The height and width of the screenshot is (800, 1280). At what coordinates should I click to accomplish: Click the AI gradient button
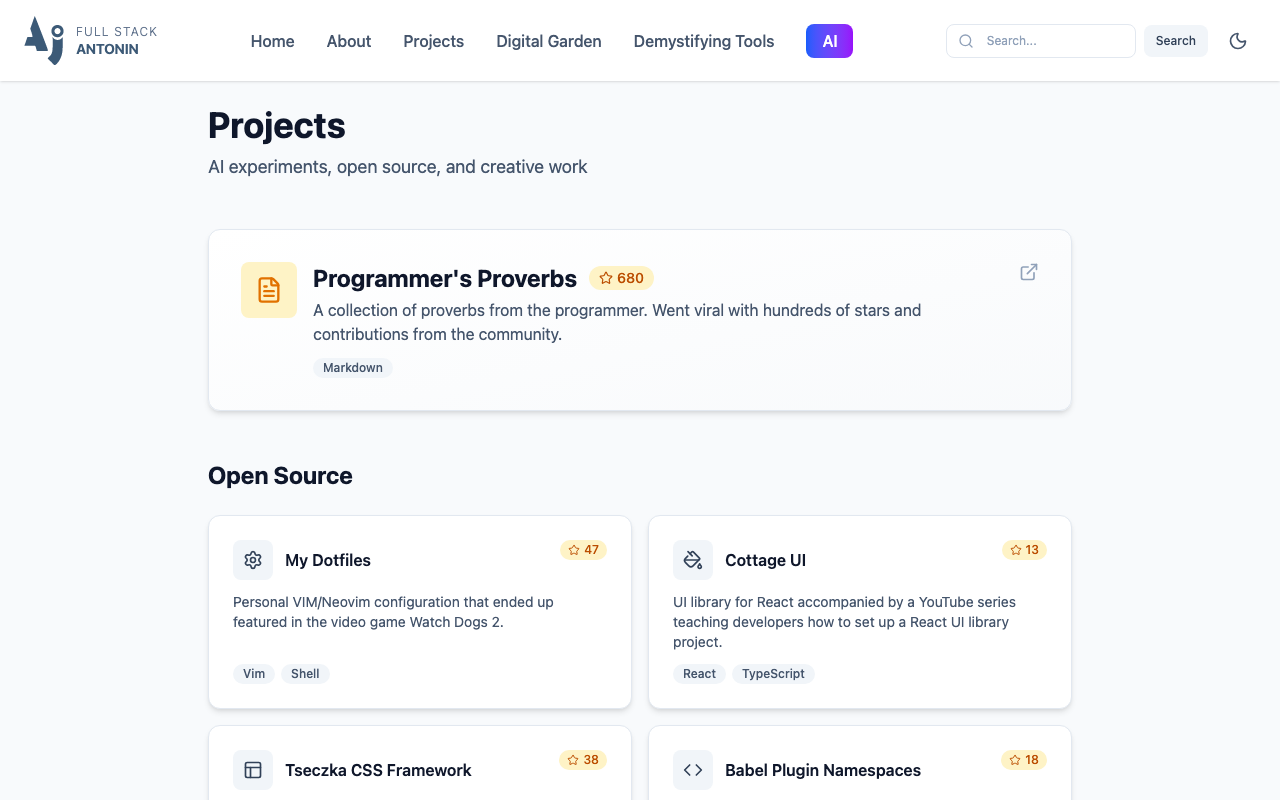coord(829,41)
